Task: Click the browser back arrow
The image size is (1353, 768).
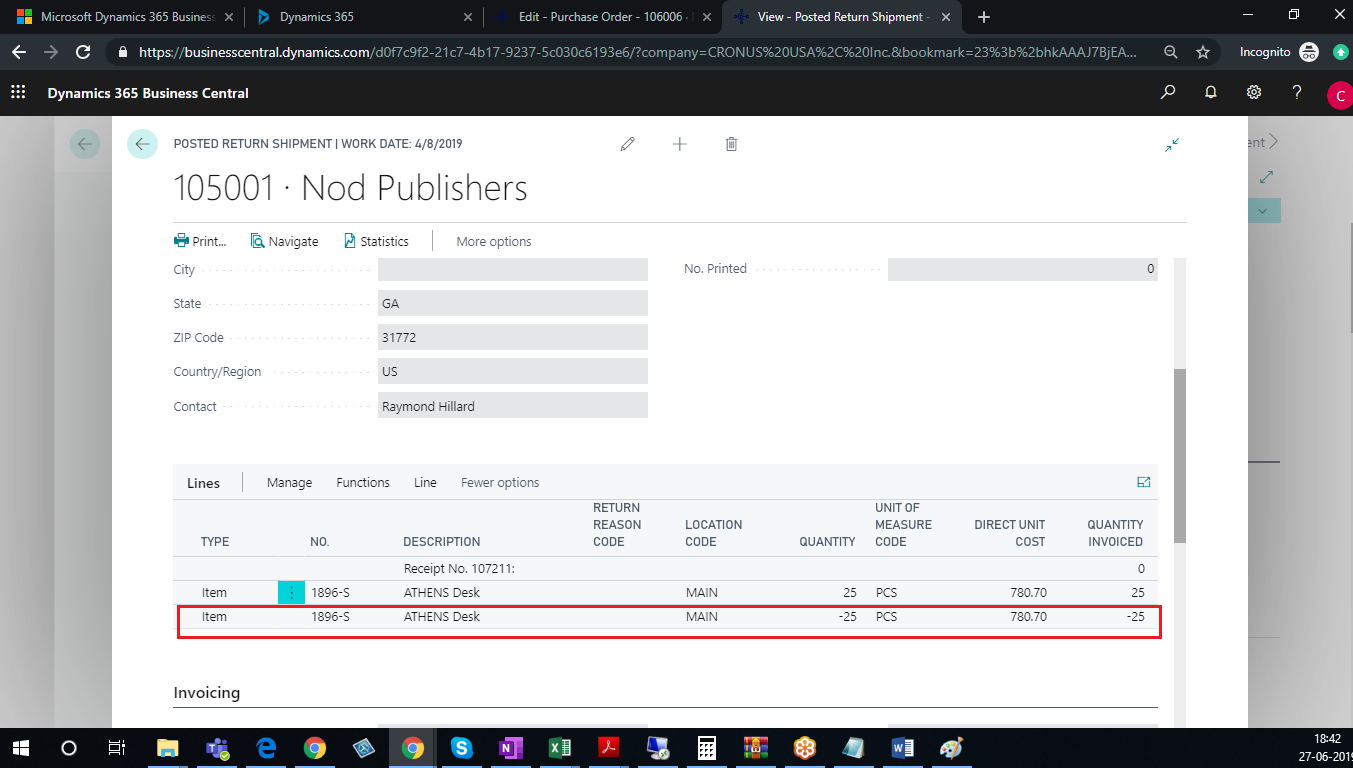Action: (x=19, y=52)
